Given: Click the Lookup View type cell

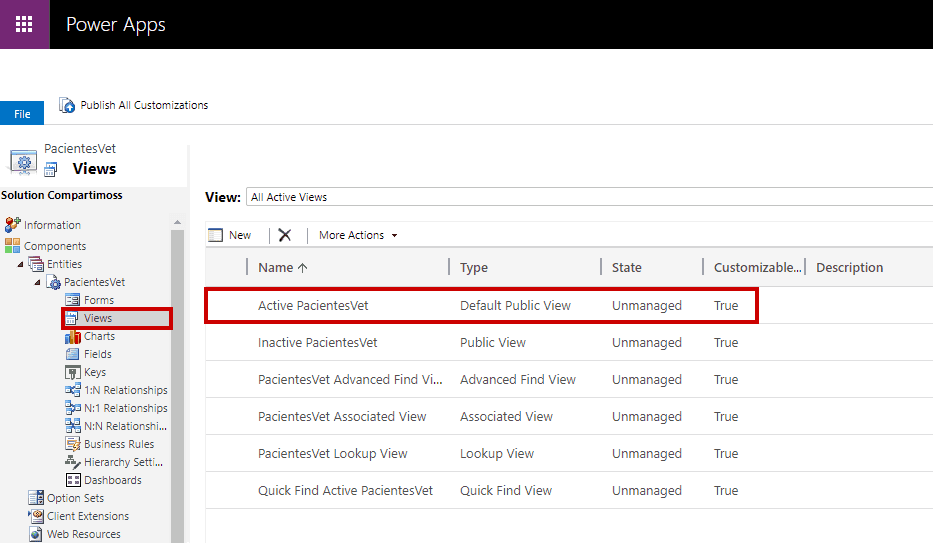Looking at the screenshot, I should (x=497, y=453).
